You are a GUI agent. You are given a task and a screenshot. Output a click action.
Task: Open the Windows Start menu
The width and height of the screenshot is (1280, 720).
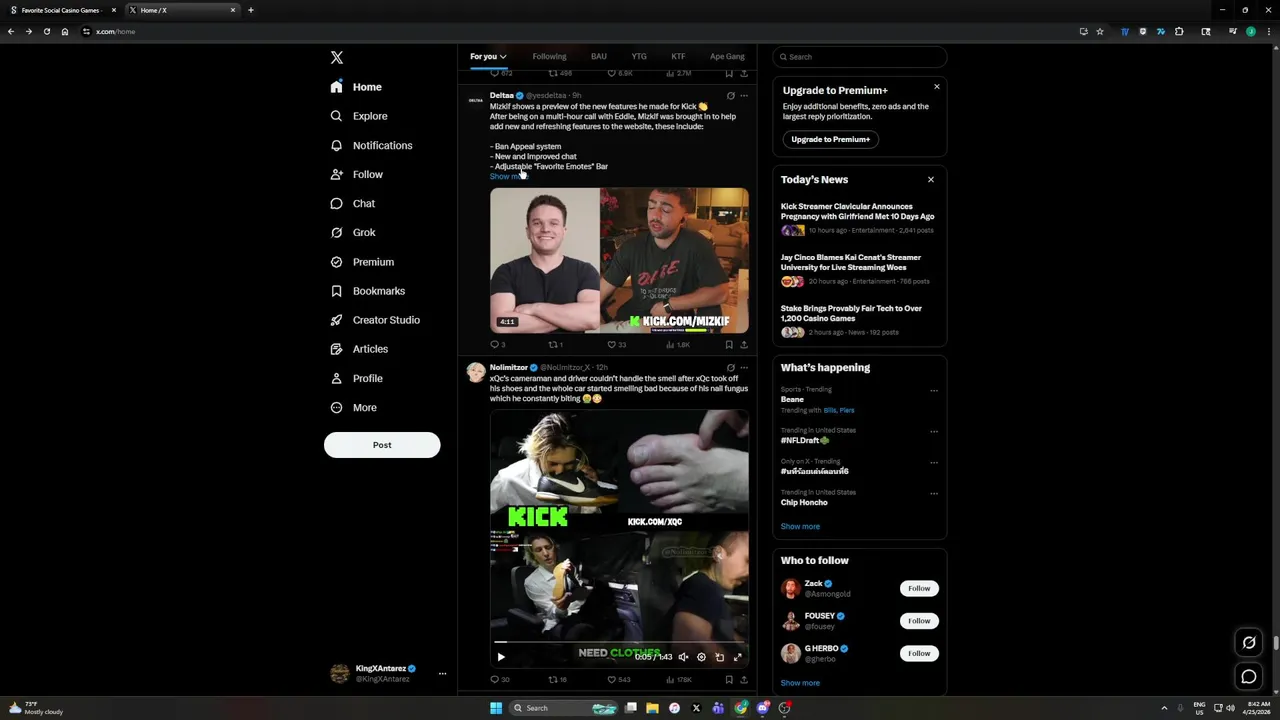(x=496, y=708)
